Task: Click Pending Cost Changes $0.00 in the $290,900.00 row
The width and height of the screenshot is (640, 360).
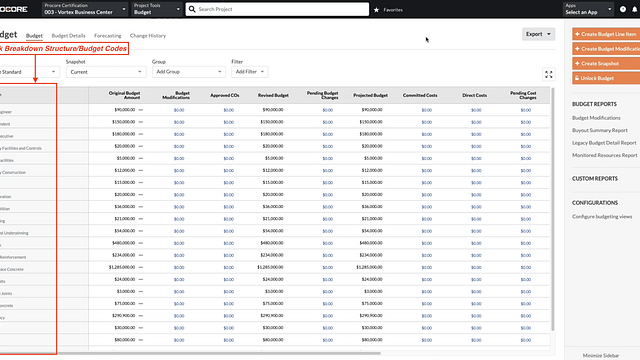Action: [526, 316]
